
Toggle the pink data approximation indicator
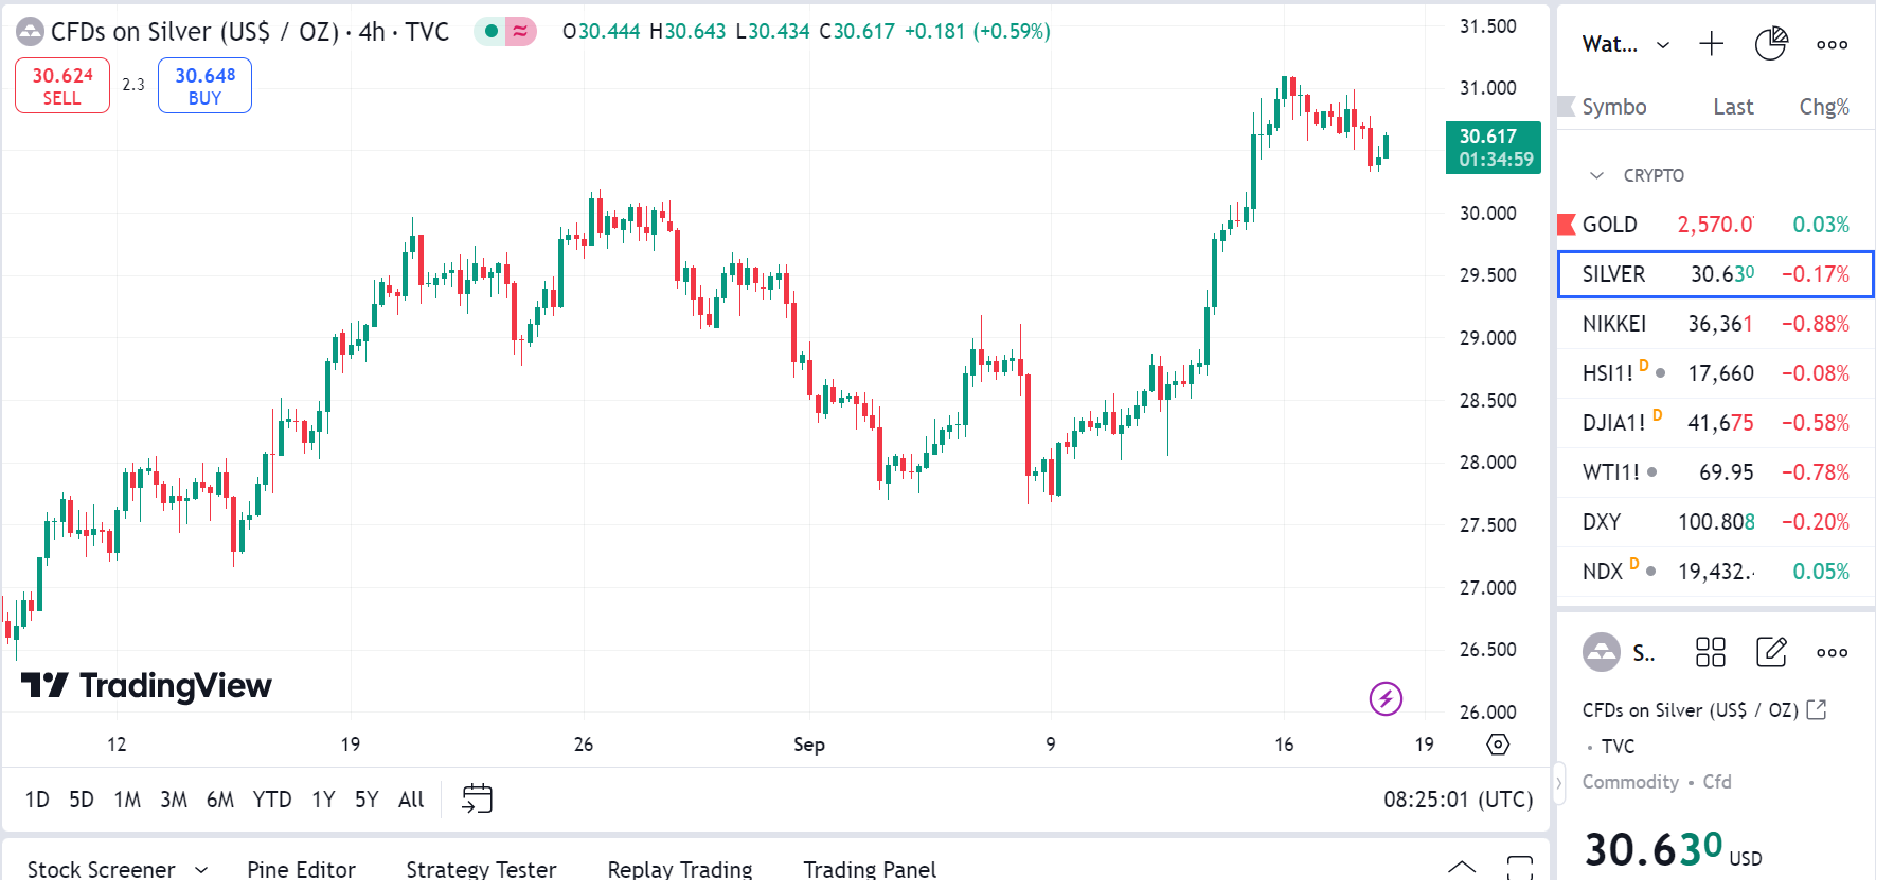click(520, 31)
